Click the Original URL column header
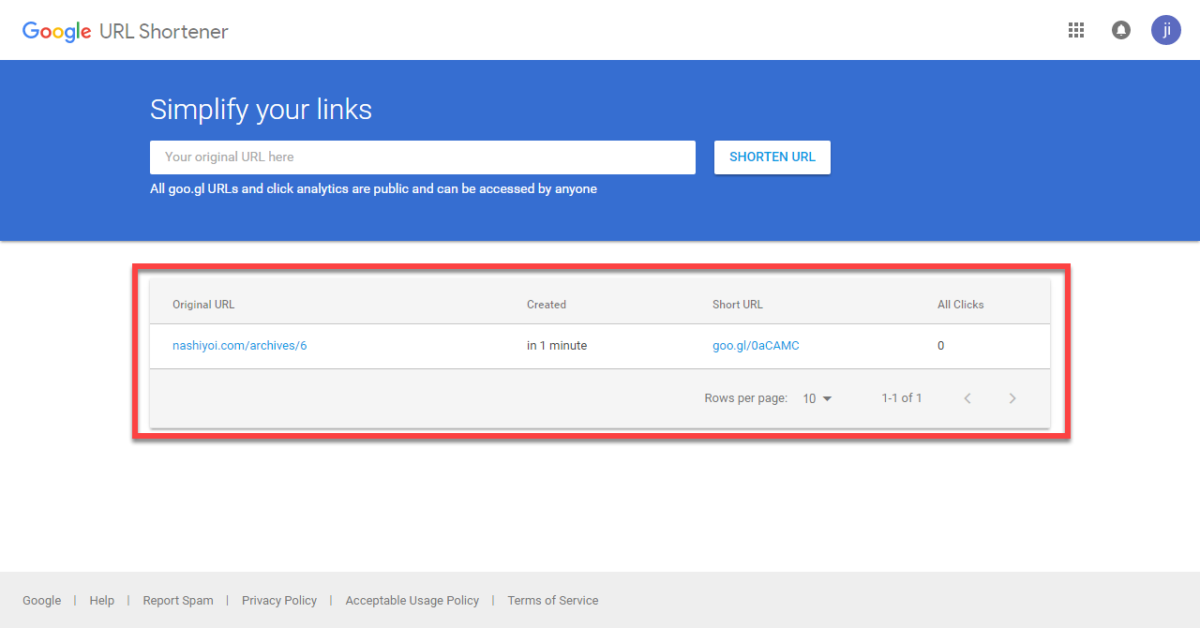Viewport: 1200px width, 628px height. pyautogui.click(x=203, y=304)
